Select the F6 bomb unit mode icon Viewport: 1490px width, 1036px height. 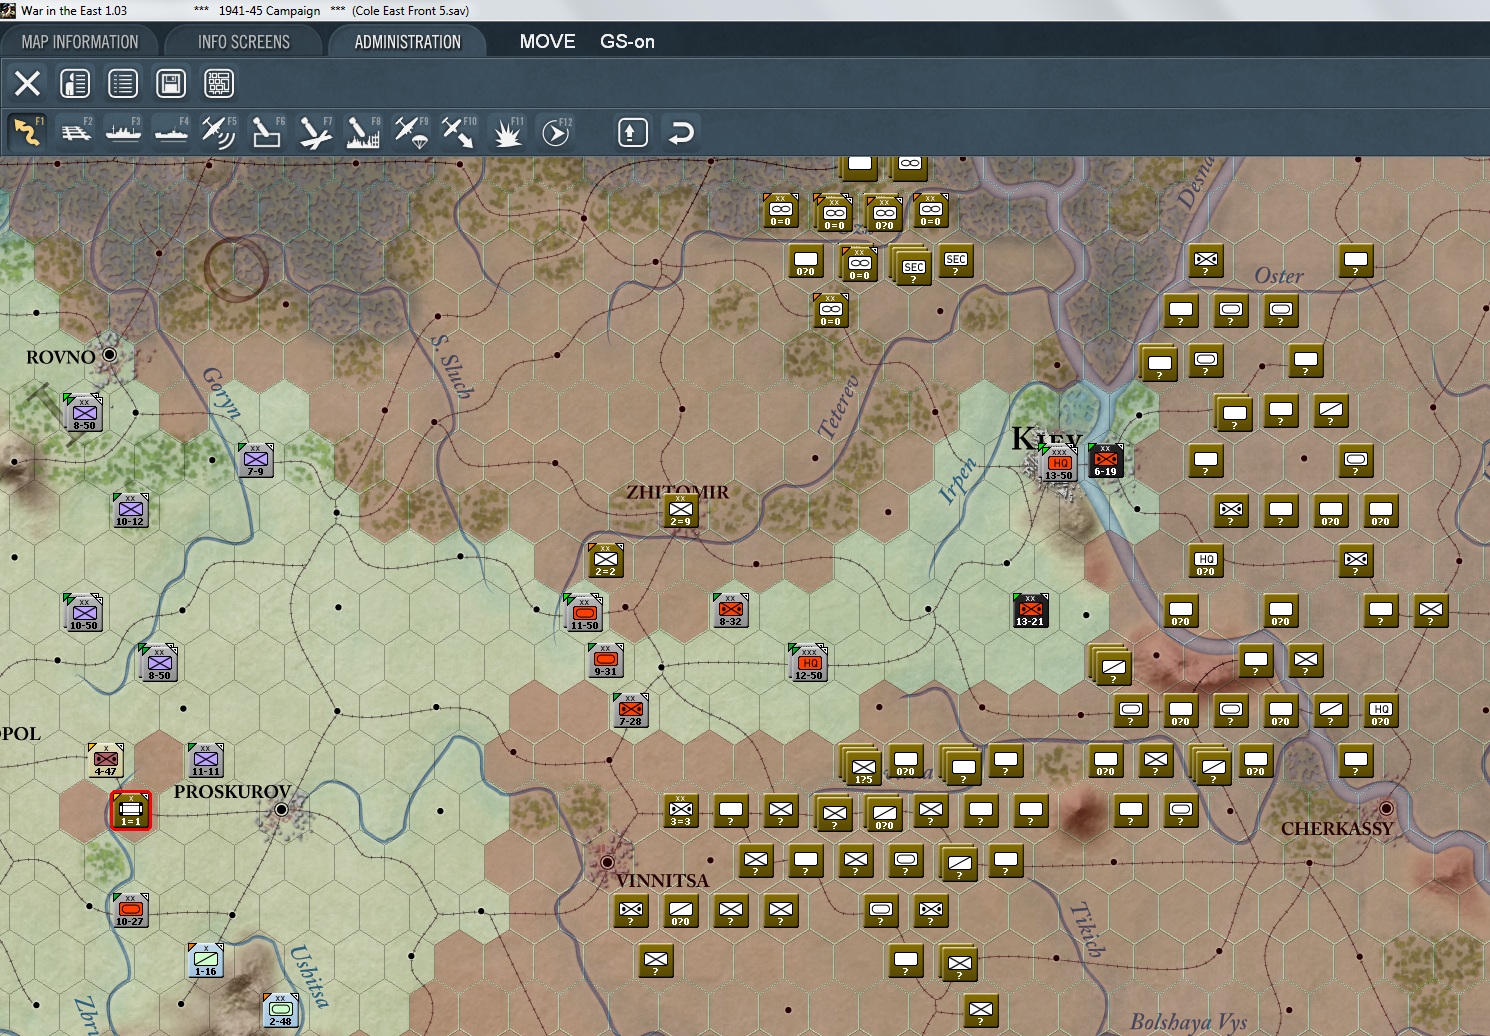pyautogui.click(x=267, y=132)
